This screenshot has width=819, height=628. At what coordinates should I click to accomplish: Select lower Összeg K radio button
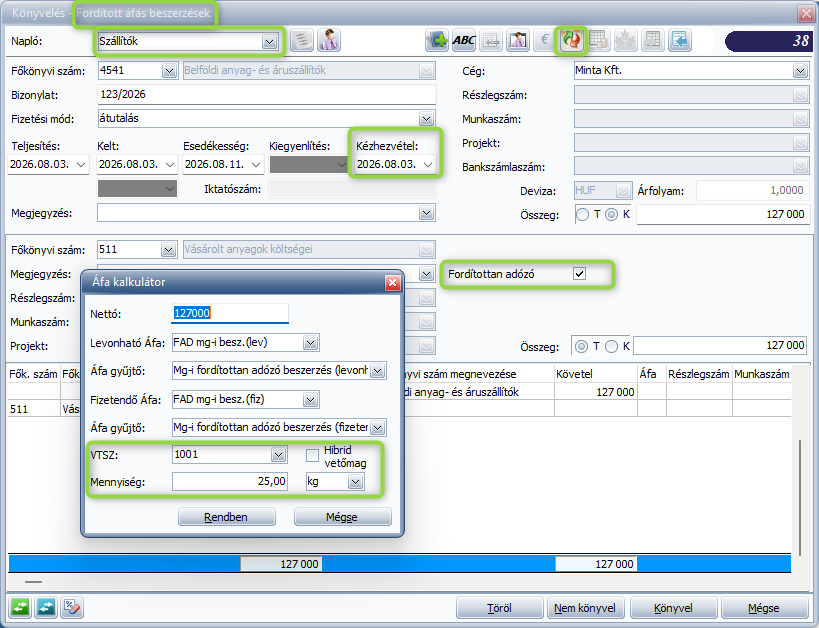[x=611, y=346]
